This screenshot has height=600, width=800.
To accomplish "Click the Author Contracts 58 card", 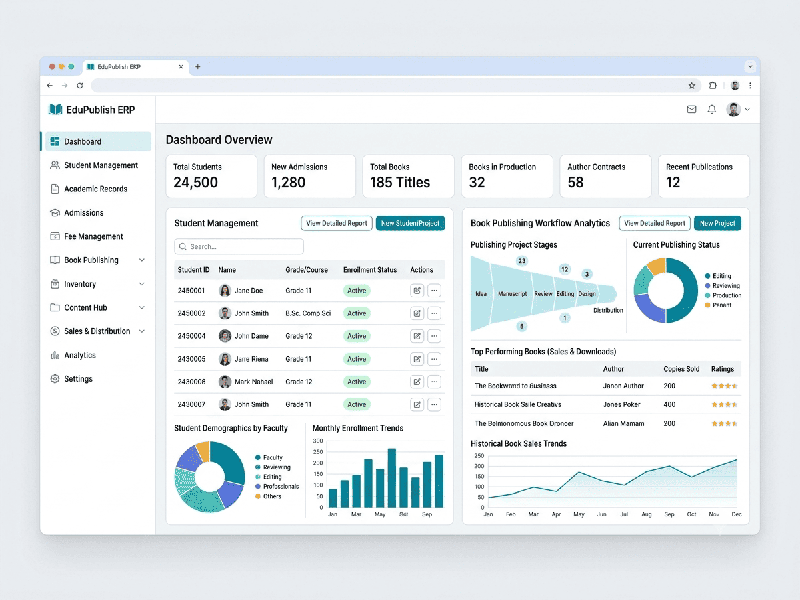I will pyautogui.click(x=606, y=176).
